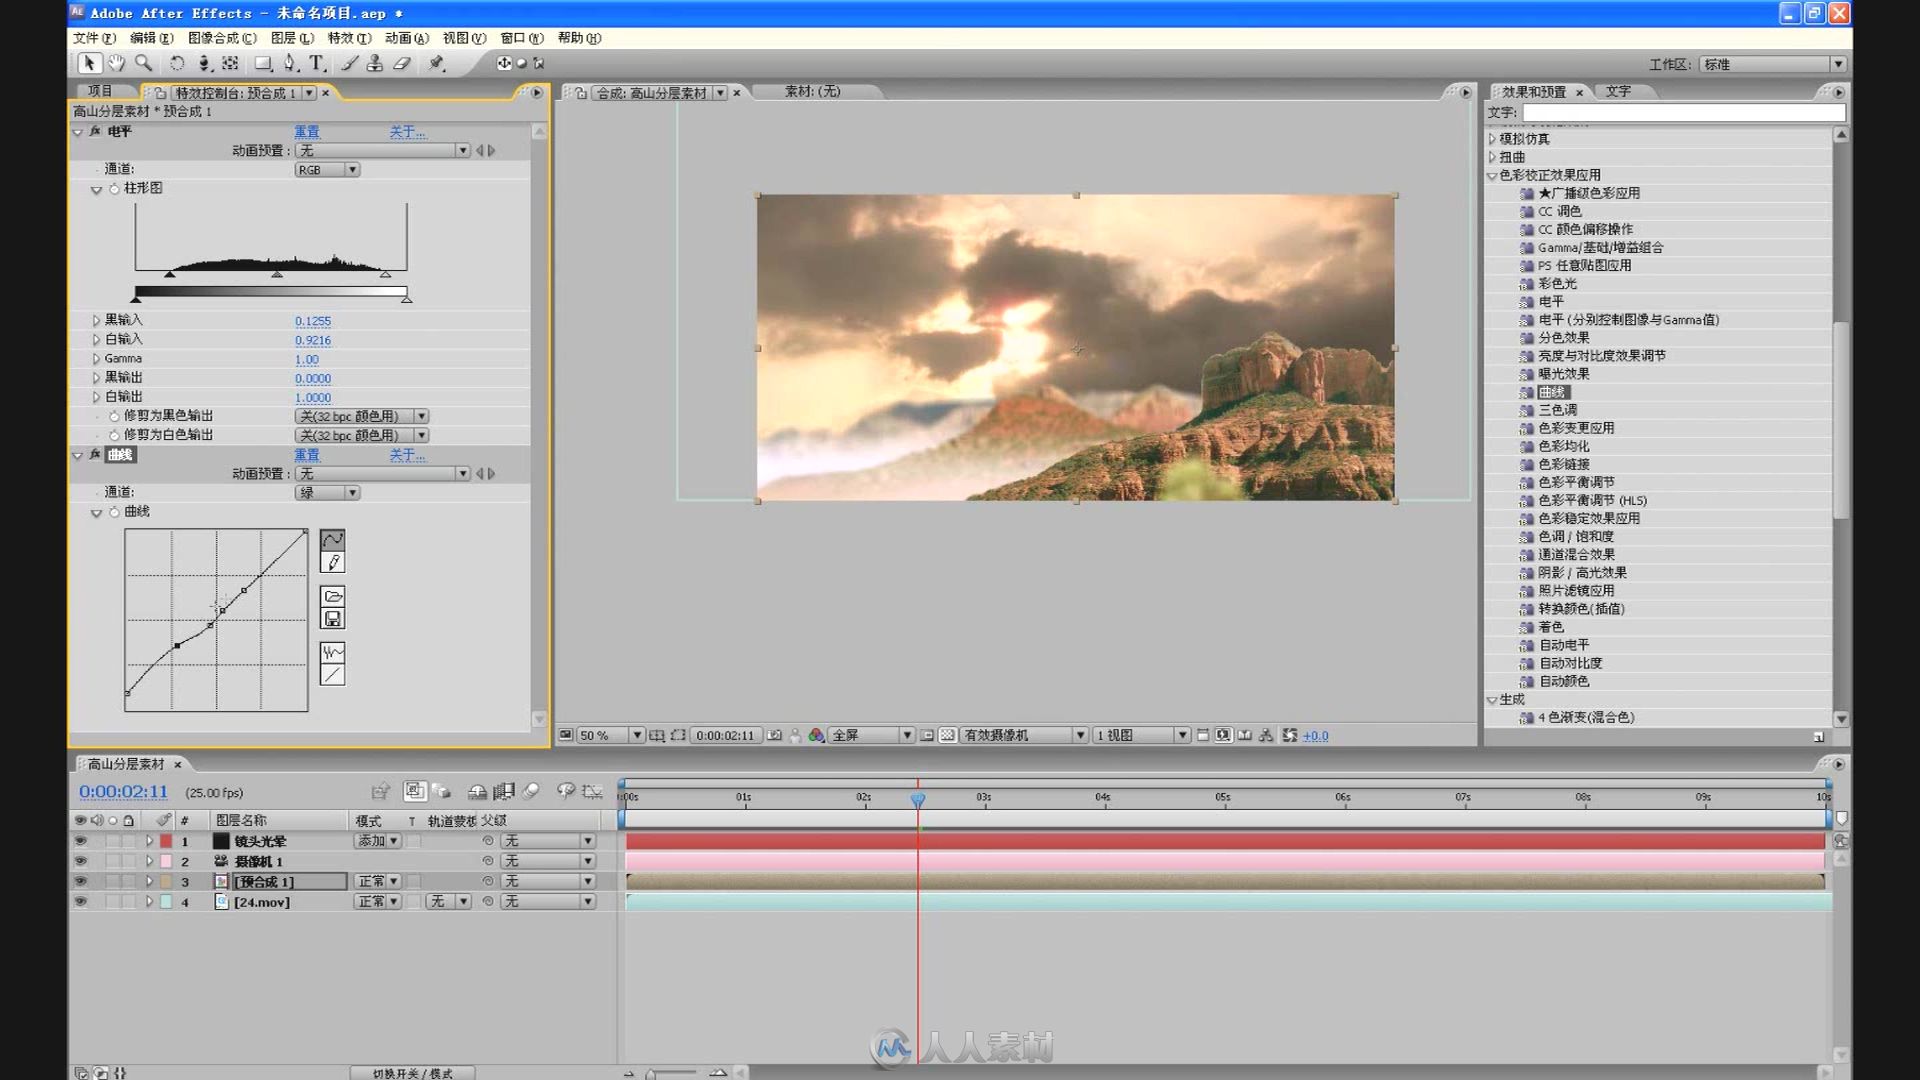This screenshot has height=1080, width=1920.
Task: Toggle transparency grid in viewer
Action: 947,735
